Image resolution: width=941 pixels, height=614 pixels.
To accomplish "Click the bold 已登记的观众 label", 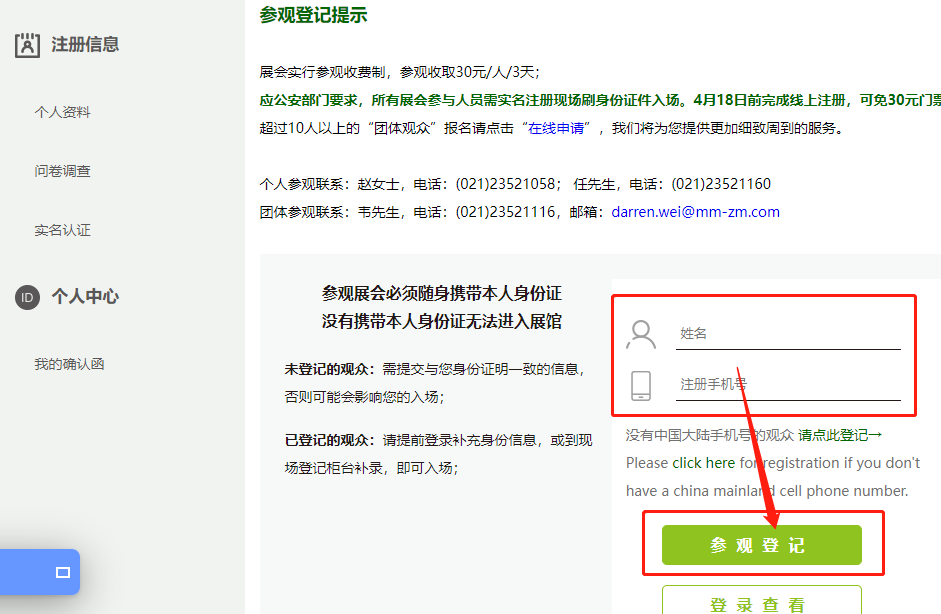I will pos(326,441).
